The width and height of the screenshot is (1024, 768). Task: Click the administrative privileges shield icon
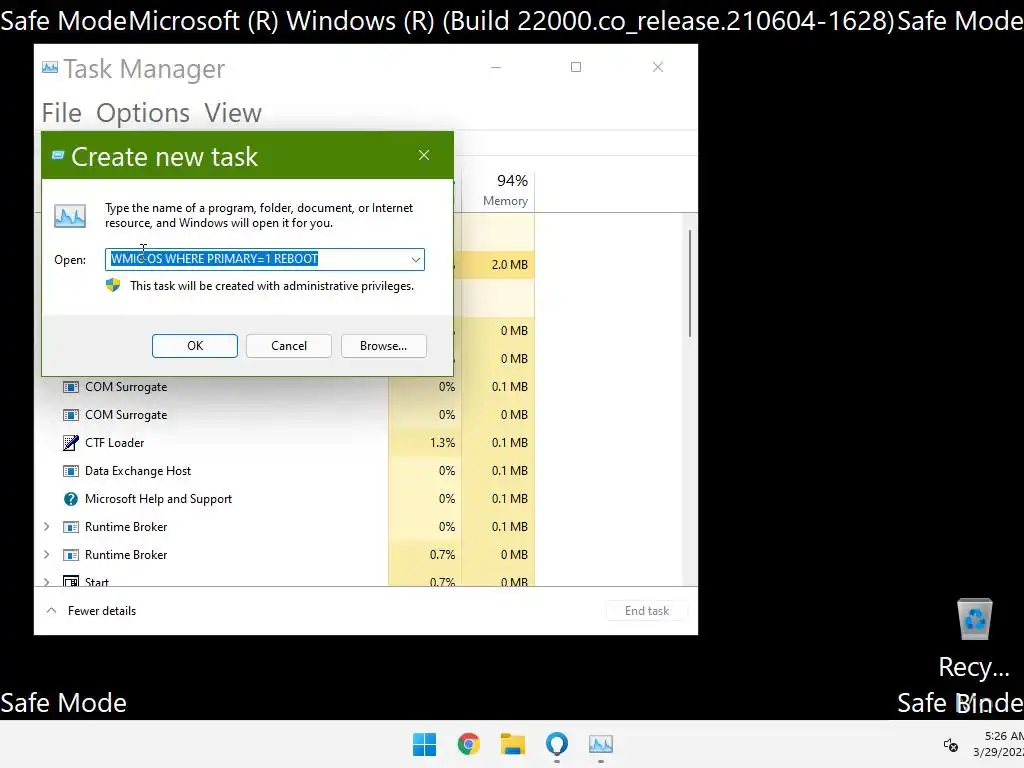[x=113, y=285]
